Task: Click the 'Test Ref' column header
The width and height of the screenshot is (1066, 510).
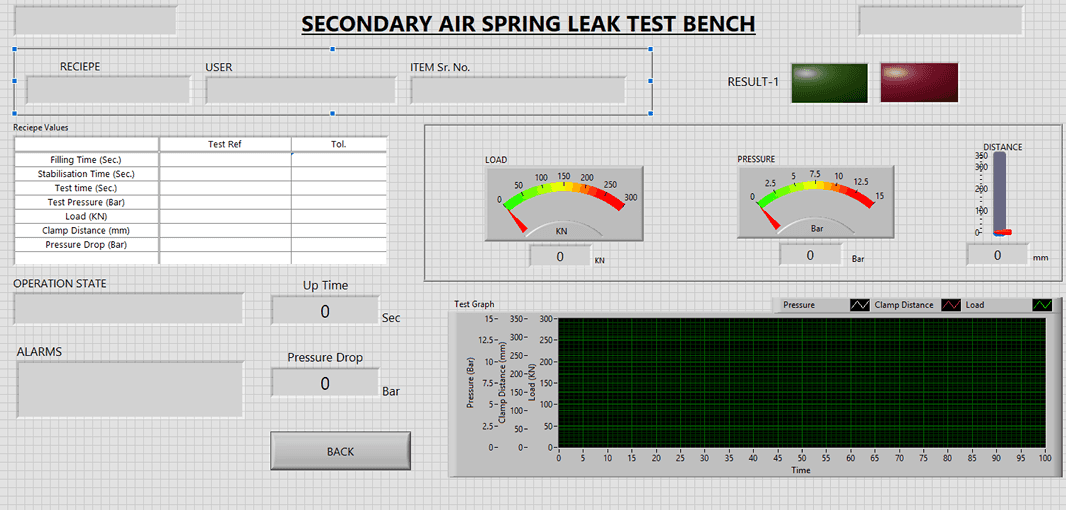Action: click(x=225, y=144)
